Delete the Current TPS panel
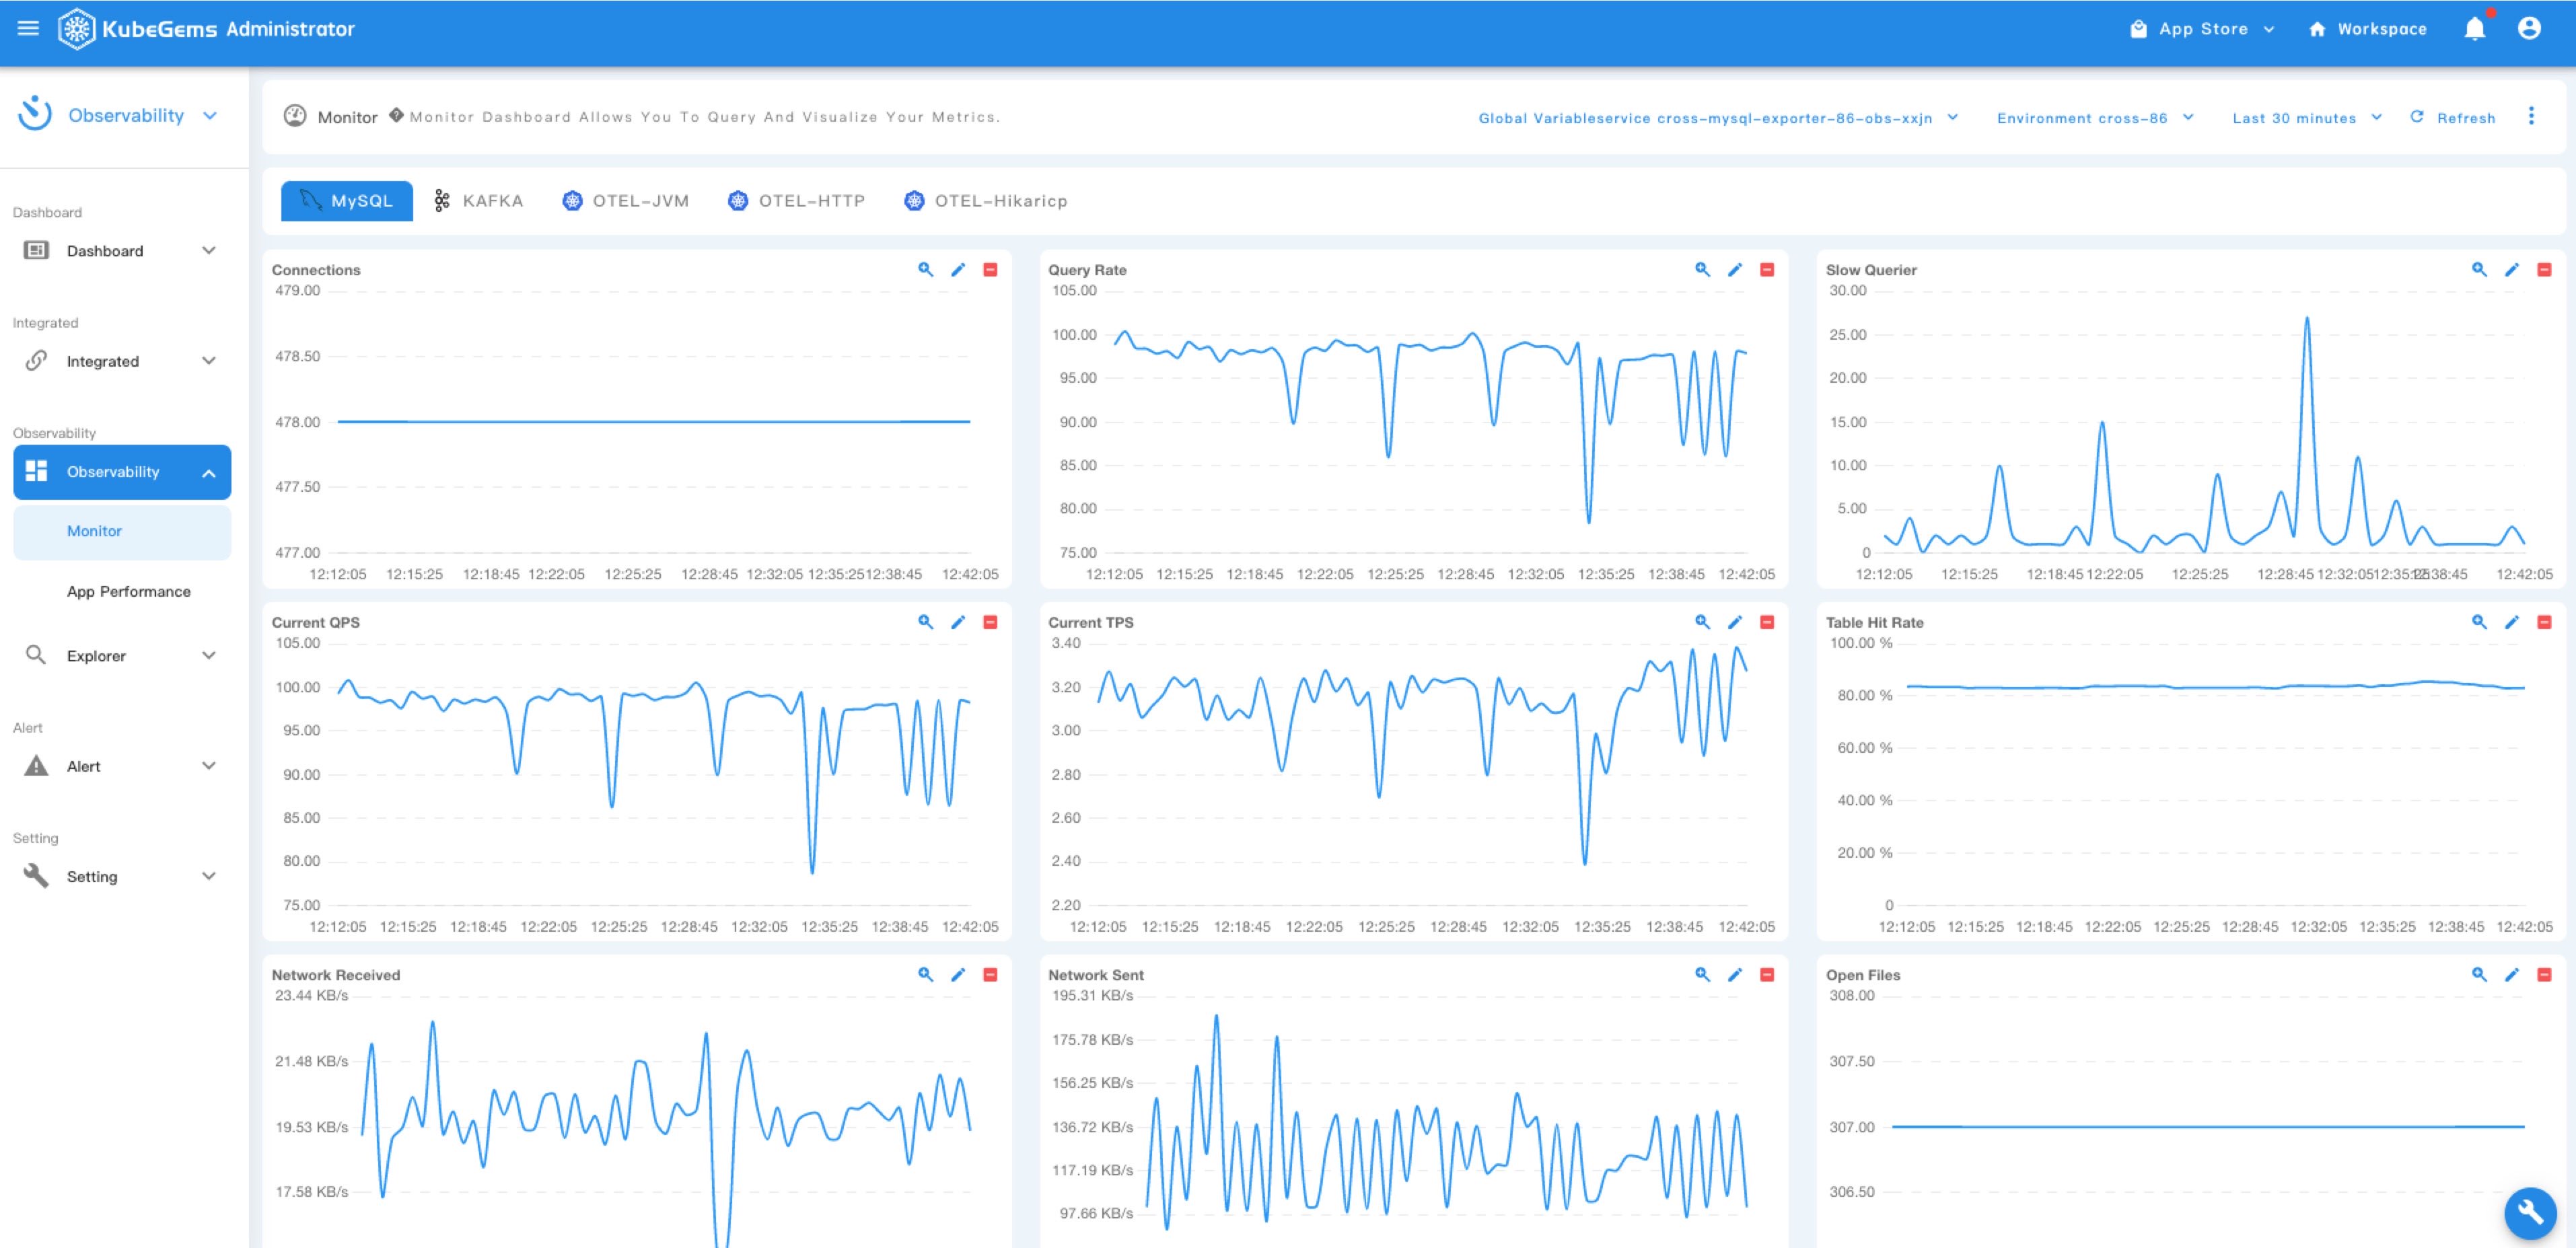 (x=1767, y=622)
